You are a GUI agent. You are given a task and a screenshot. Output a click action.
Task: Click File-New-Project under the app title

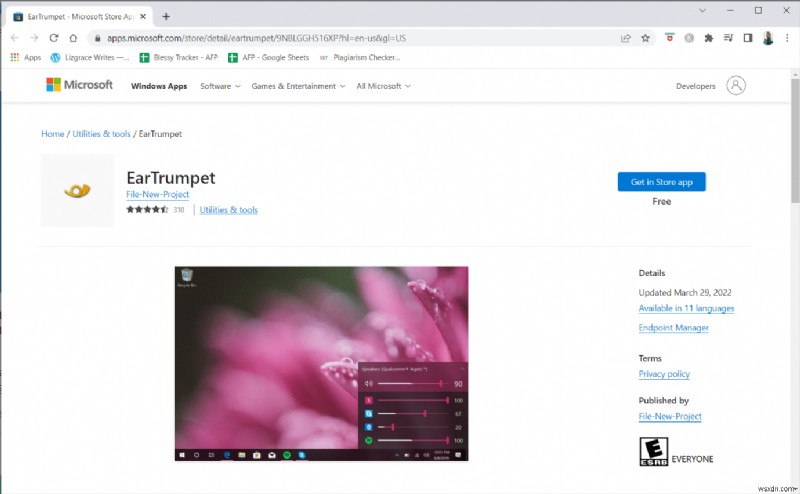pyautogui.click(x=158, y=194)
